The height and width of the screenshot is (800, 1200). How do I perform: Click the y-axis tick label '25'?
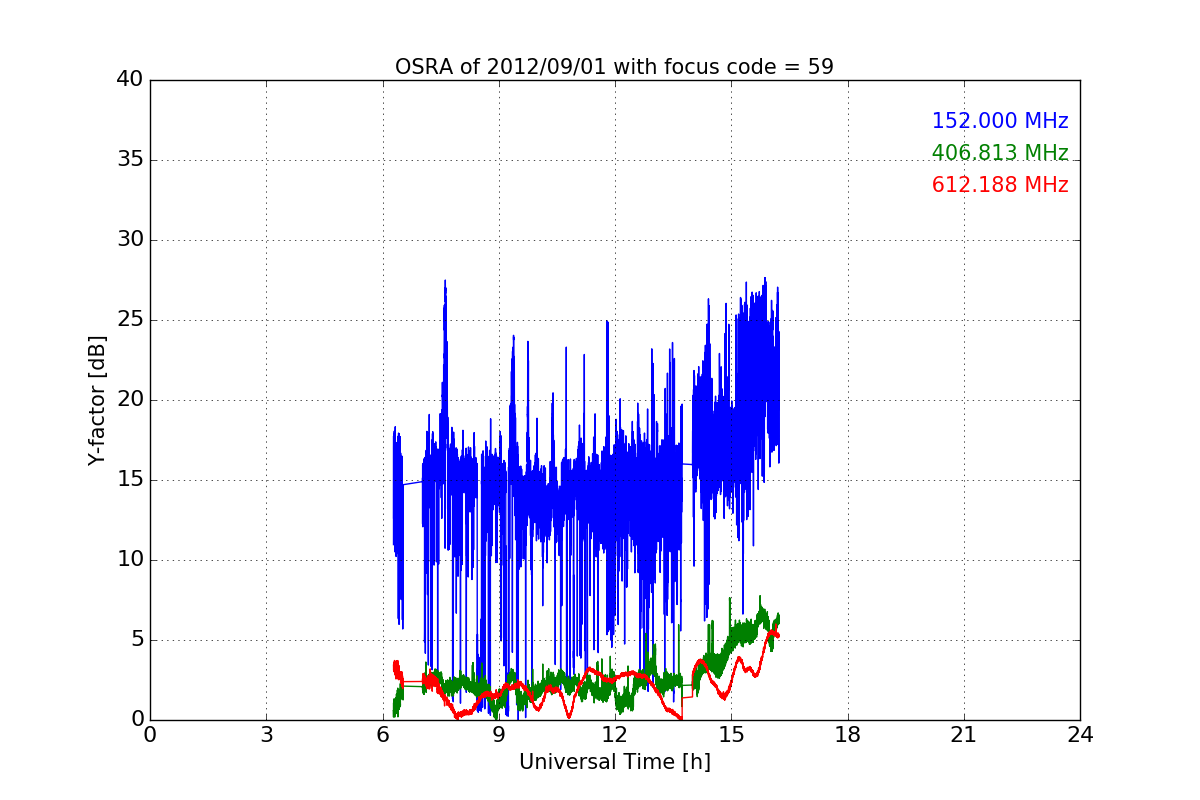pos(130,320)
